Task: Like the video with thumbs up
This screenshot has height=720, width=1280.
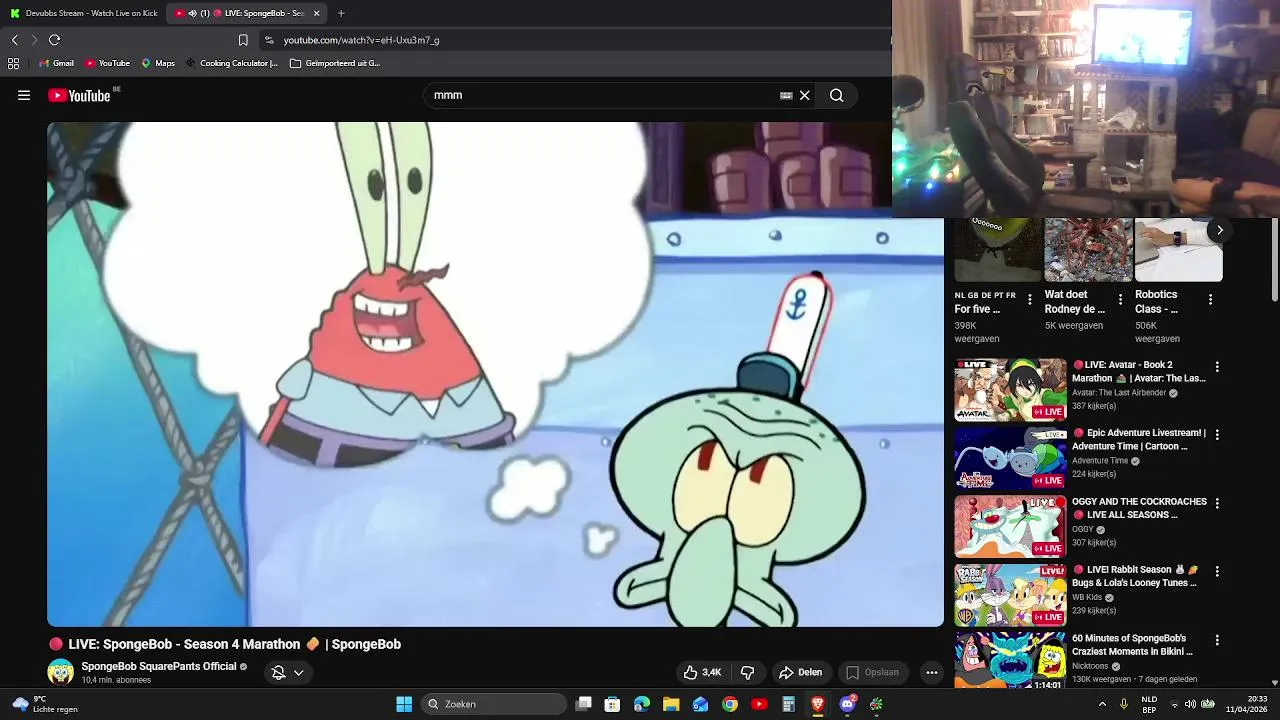Action: [x=703, y=673]
